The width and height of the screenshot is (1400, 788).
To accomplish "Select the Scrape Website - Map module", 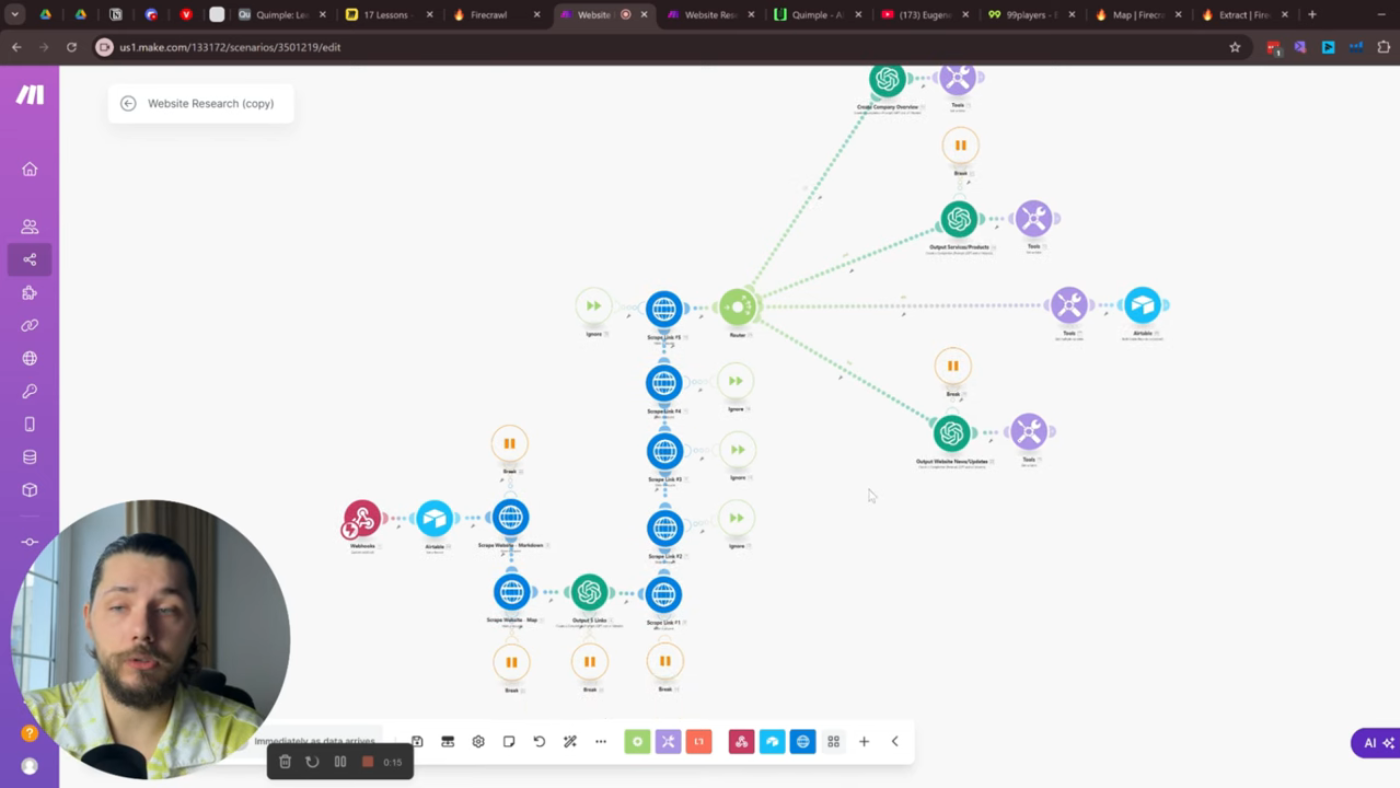I will click(511, 592).
